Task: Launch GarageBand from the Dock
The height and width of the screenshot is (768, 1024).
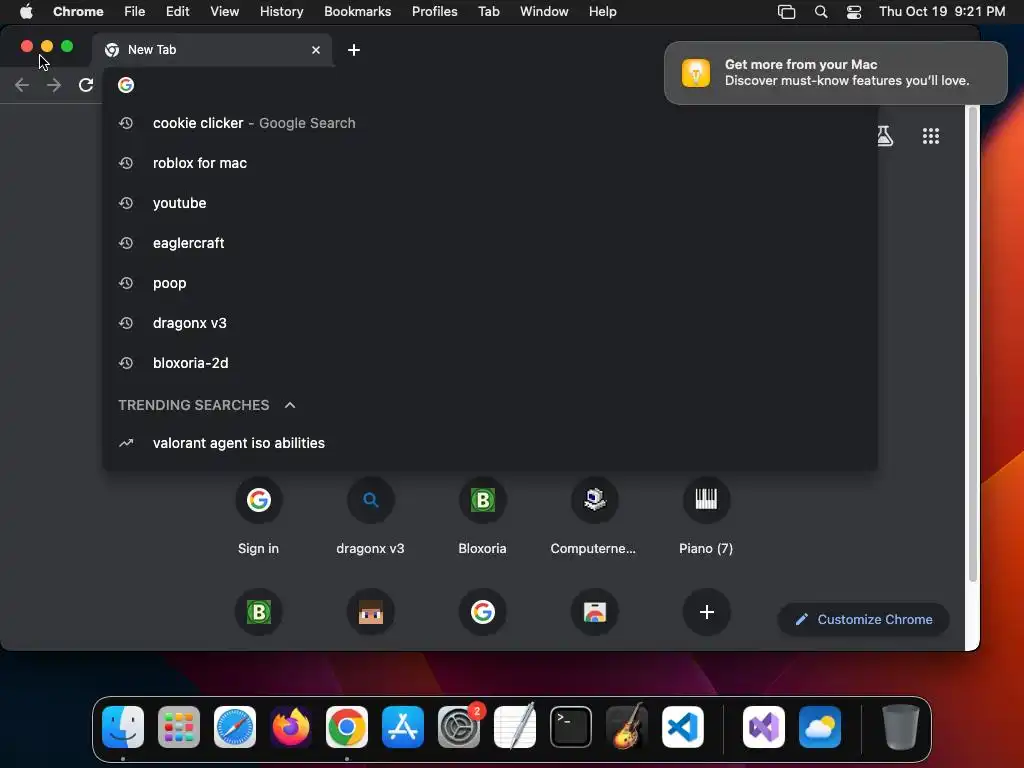Action: coord(627,727)
